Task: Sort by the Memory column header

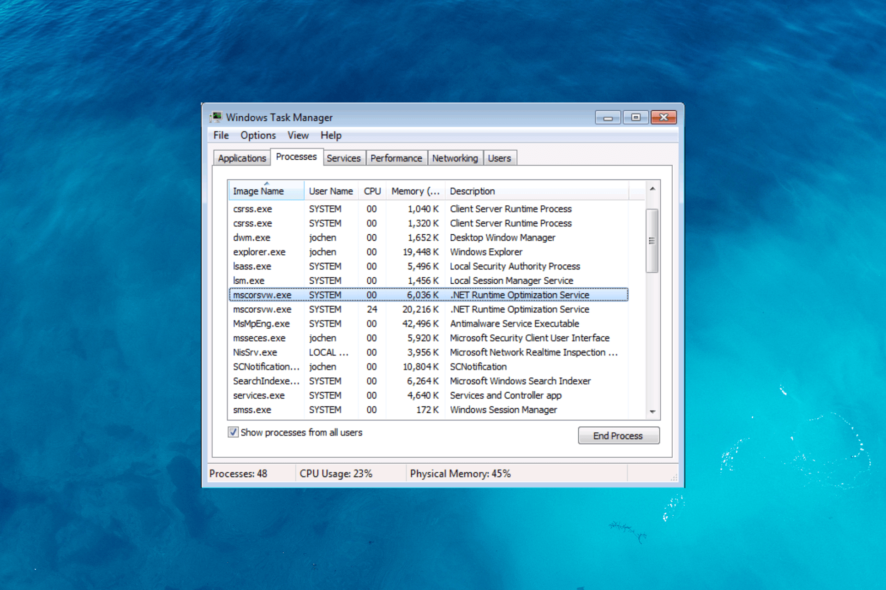Action: [413, 190]
